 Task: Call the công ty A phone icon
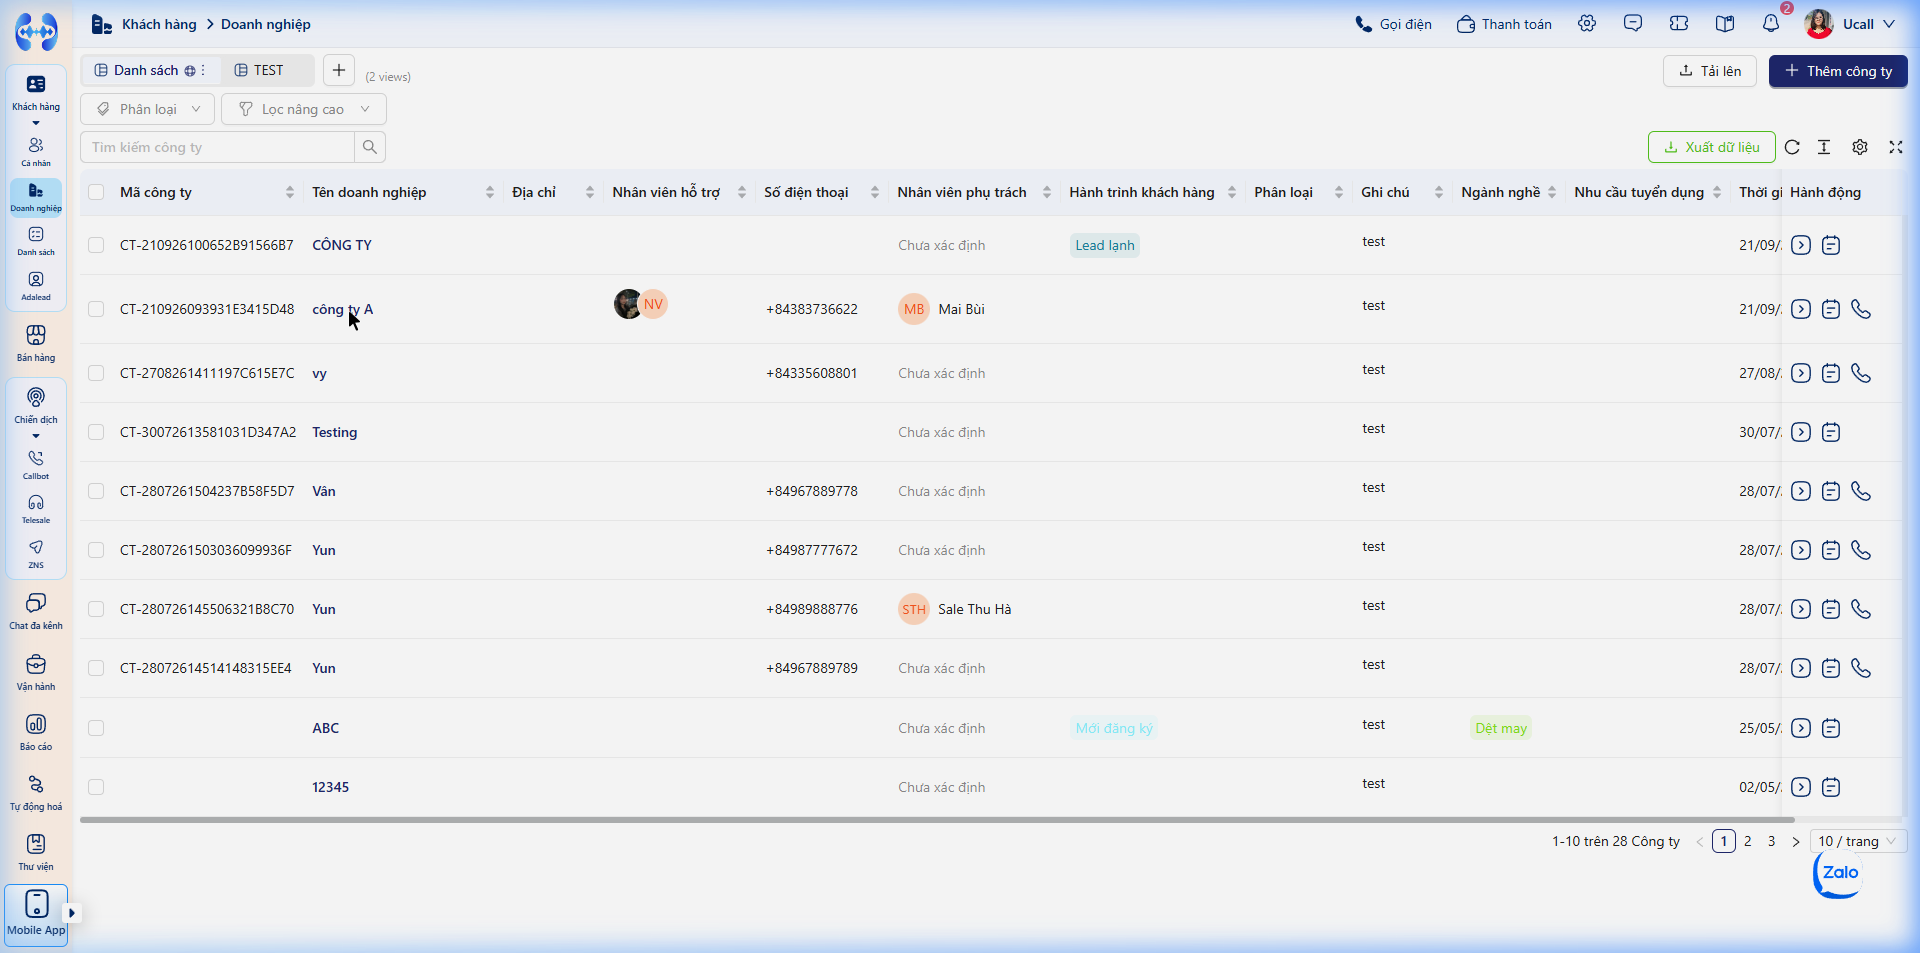[1861, 309]
